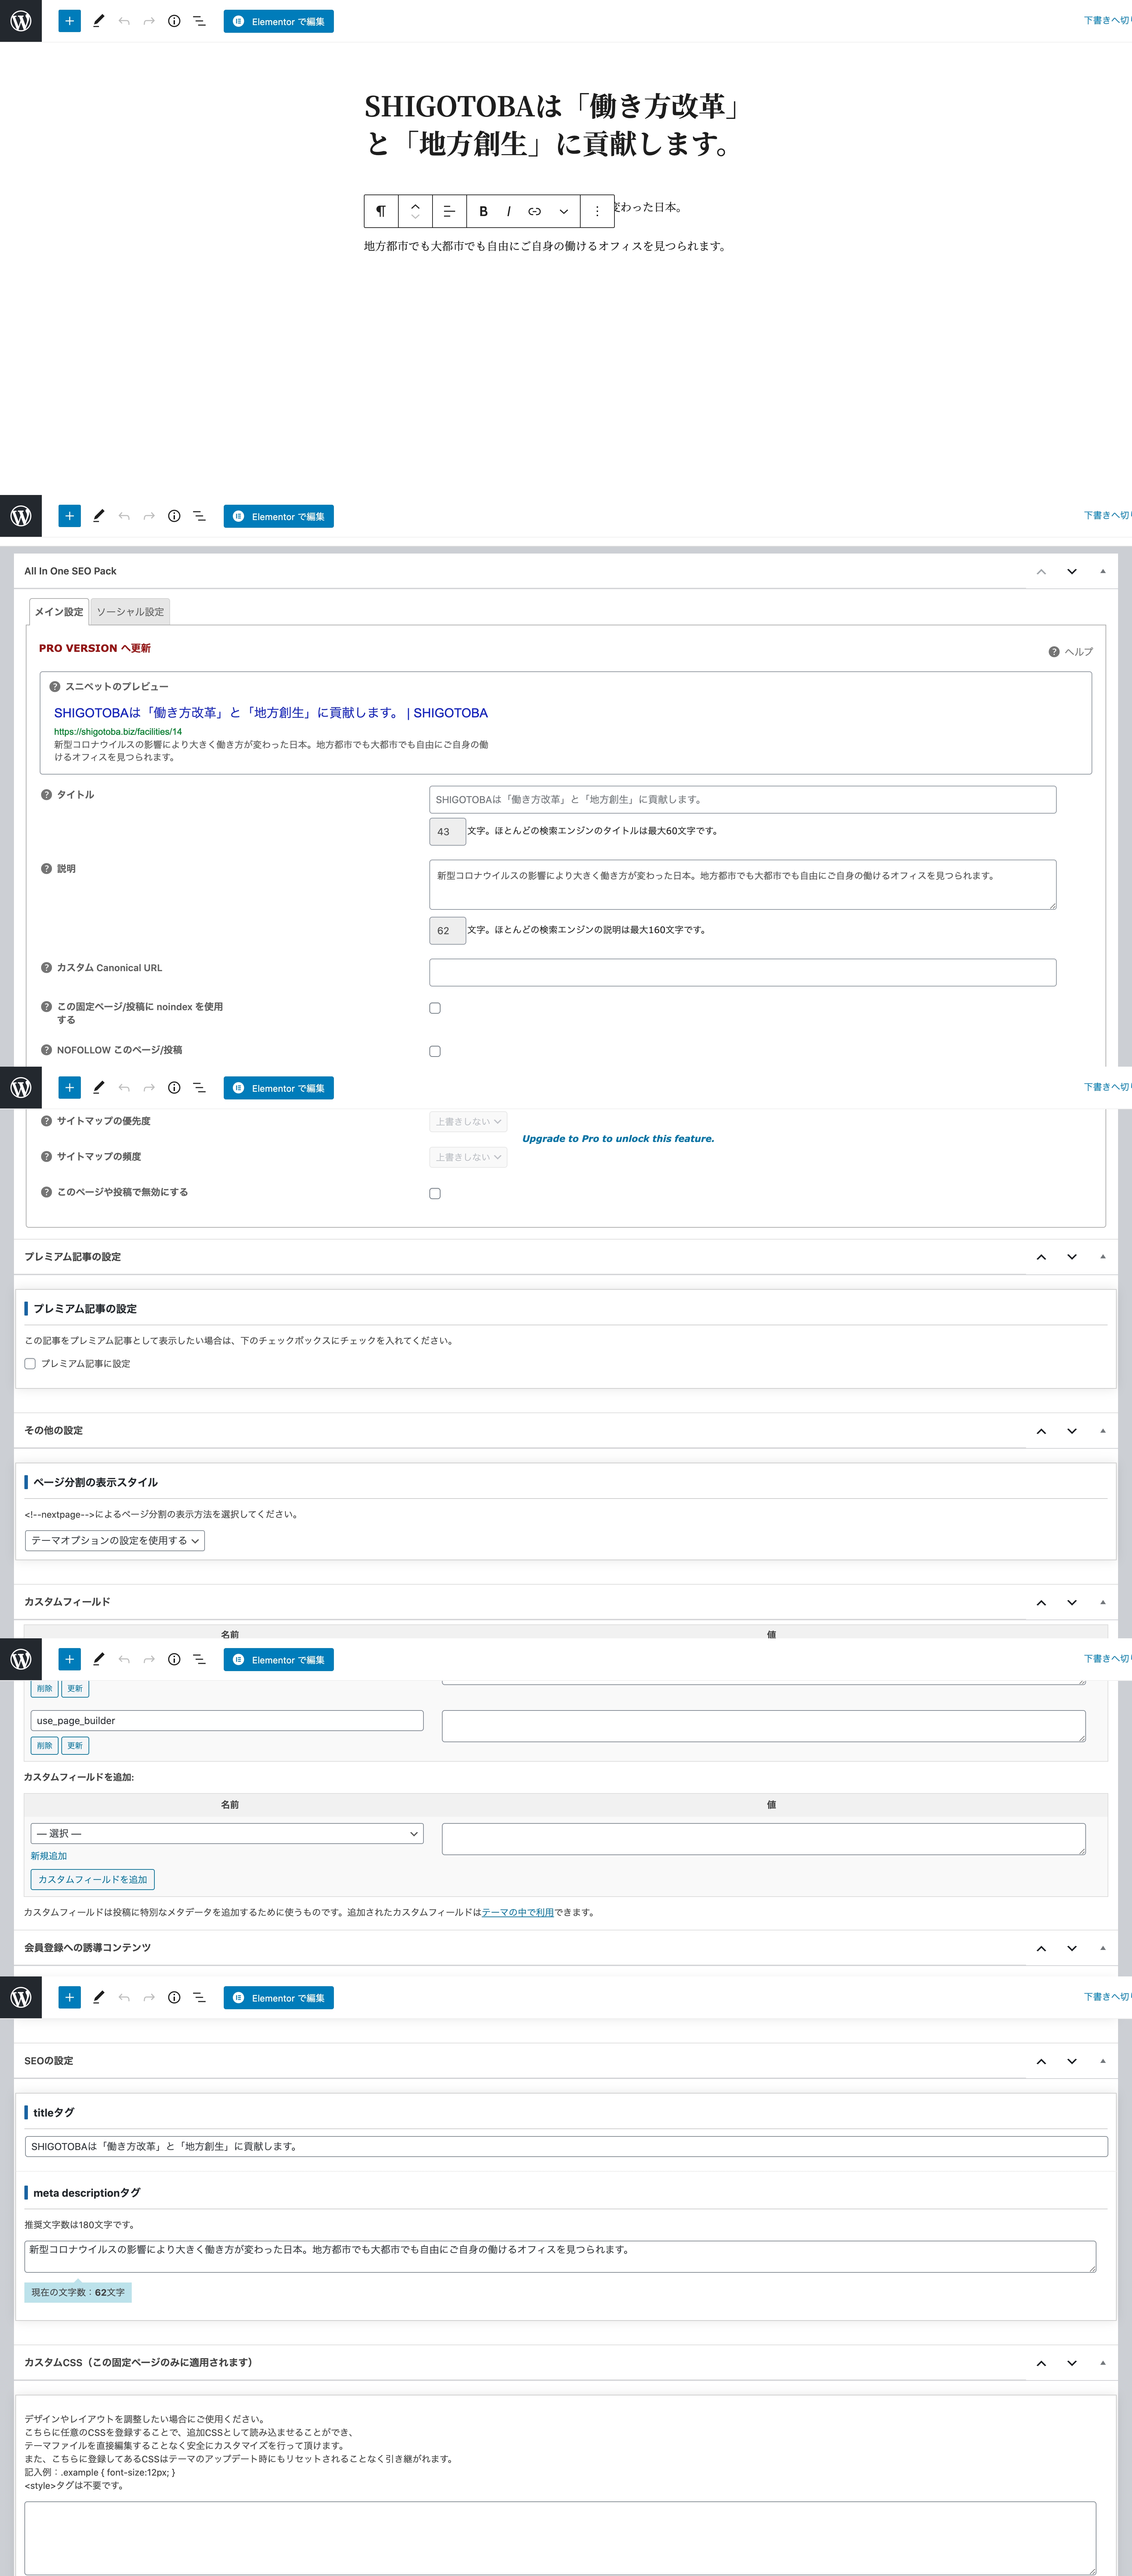This screenshot has height=2576, width=1132.
Task: Click help icon beside このページや投稿で無効にする
Action: coord(46,1192)
